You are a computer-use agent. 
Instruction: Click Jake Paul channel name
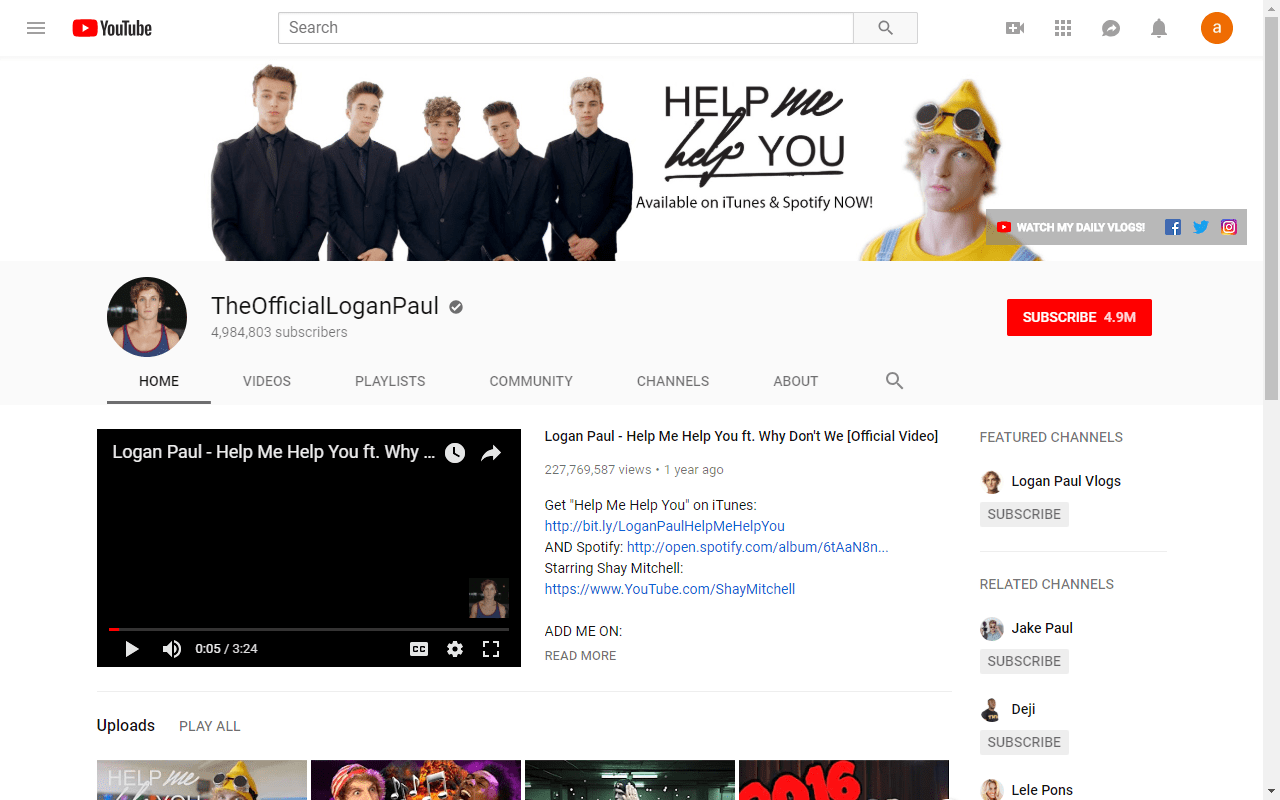click(1042, 628)
